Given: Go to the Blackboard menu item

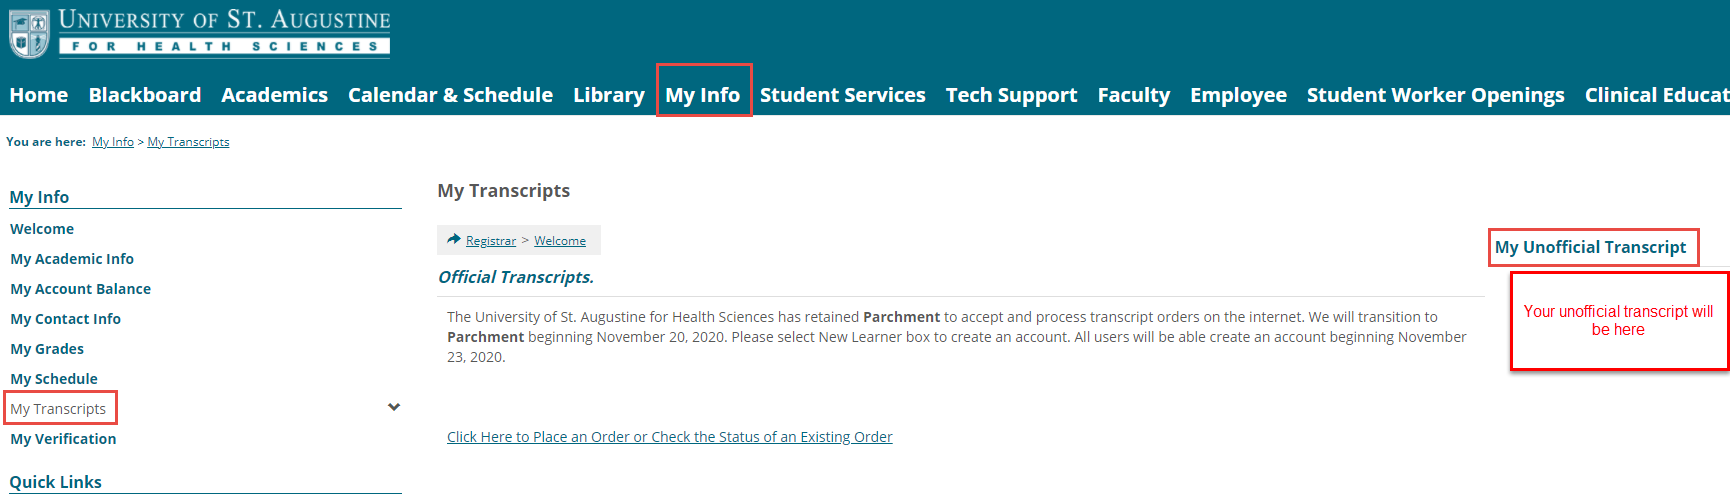Looking at the screenshot, I should (x=145, y=95).
